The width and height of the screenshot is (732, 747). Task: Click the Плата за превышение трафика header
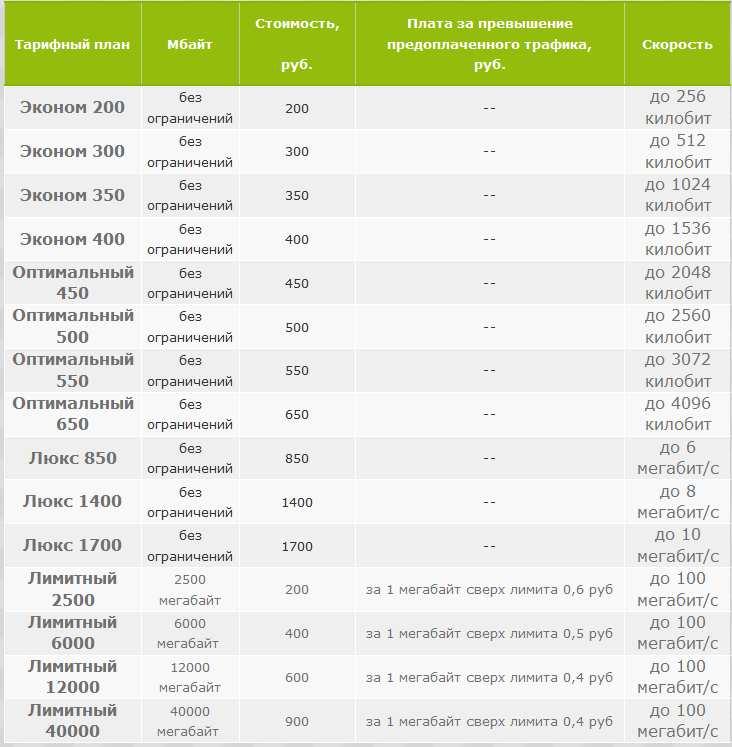(489, 44)
